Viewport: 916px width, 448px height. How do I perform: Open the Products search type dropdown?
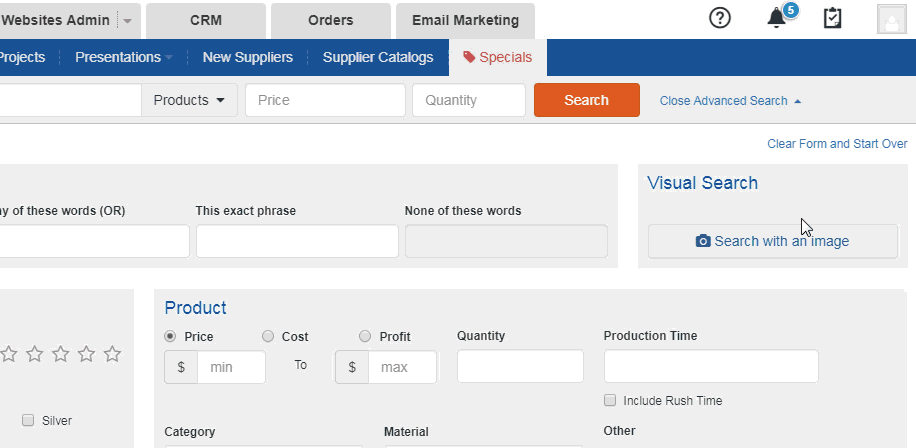189,100
